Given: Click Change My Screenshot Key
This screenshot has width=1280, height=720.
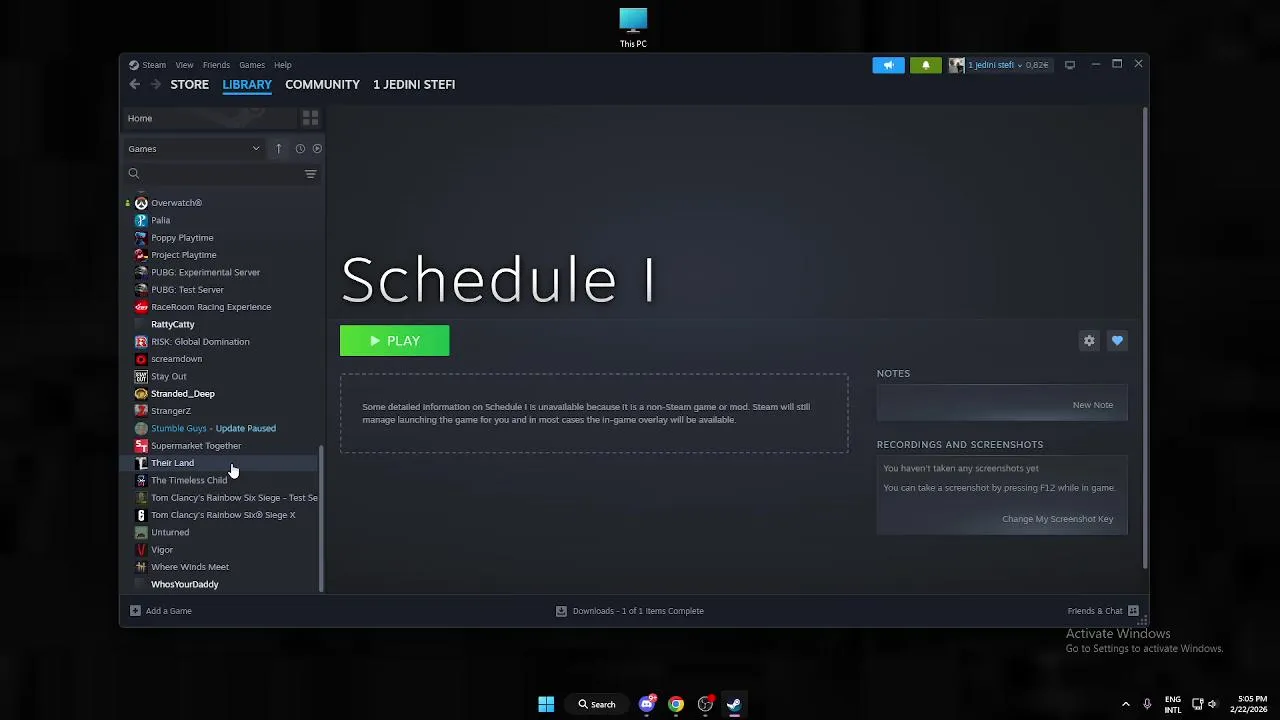Looking at the screenshot, I should coord(1057,519).
